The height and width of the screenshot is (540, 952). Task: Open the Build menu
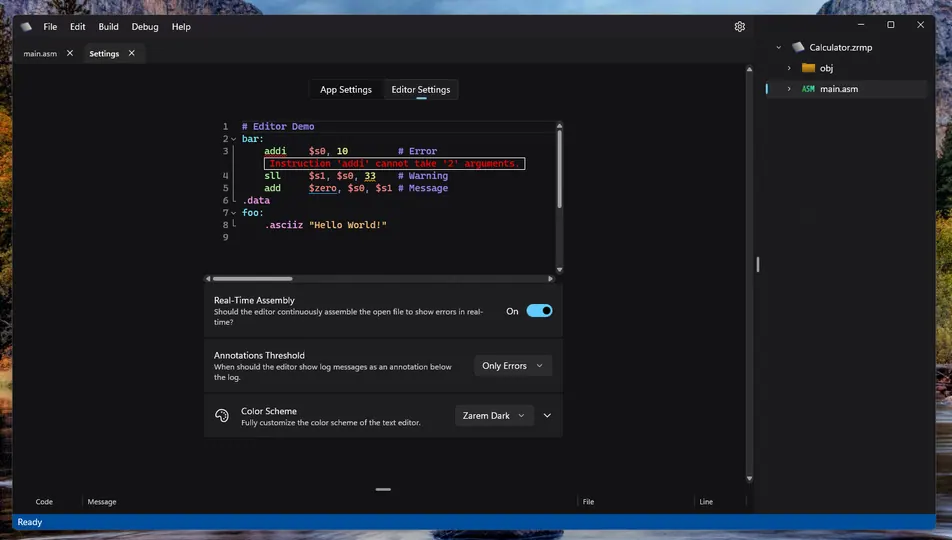click(108, 27)
